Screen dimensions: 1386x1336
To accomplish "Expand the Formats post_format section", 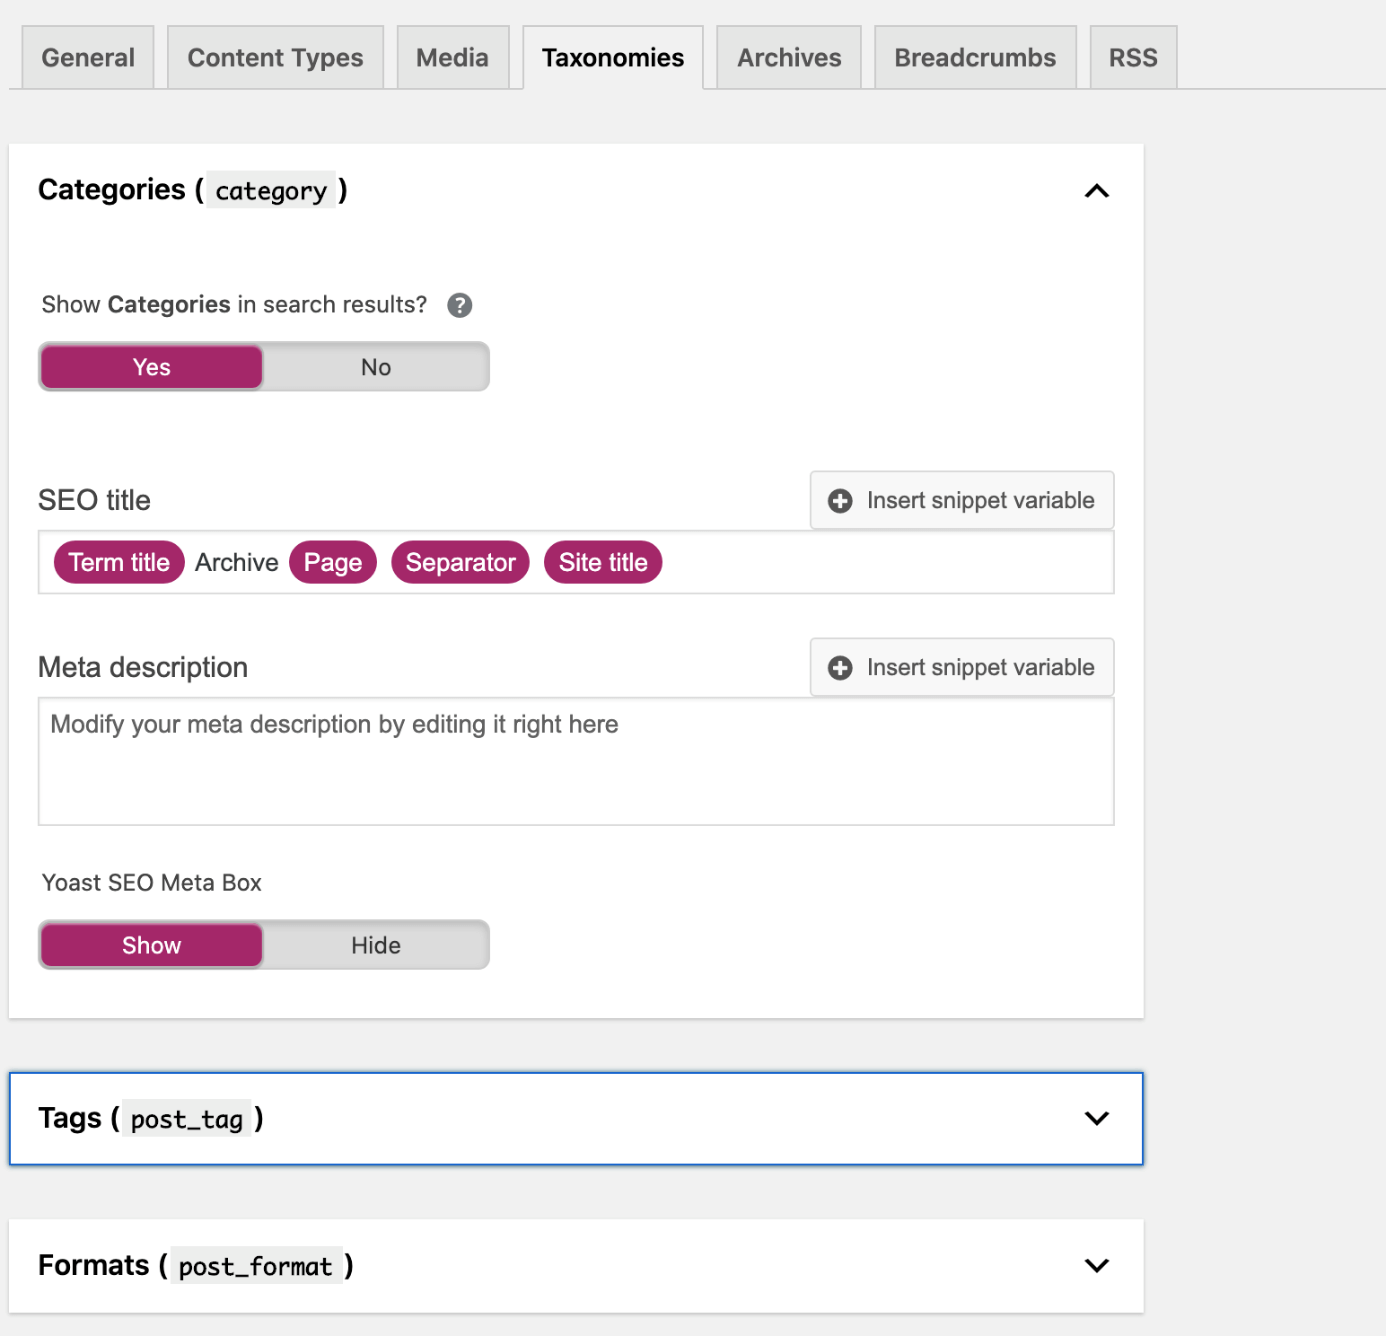I will [1097, 1266].
